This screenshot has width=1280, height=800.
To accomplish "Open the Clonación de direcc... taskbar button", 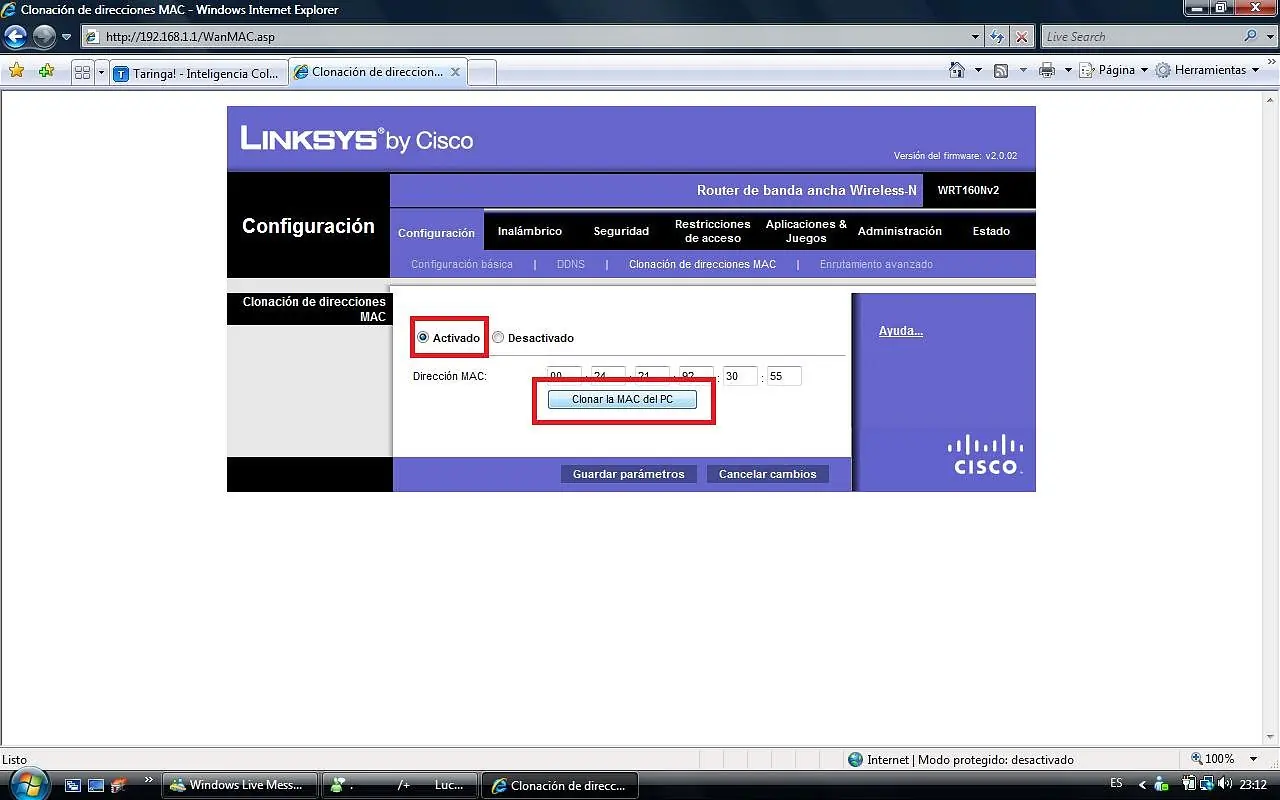I will [559, 785].
